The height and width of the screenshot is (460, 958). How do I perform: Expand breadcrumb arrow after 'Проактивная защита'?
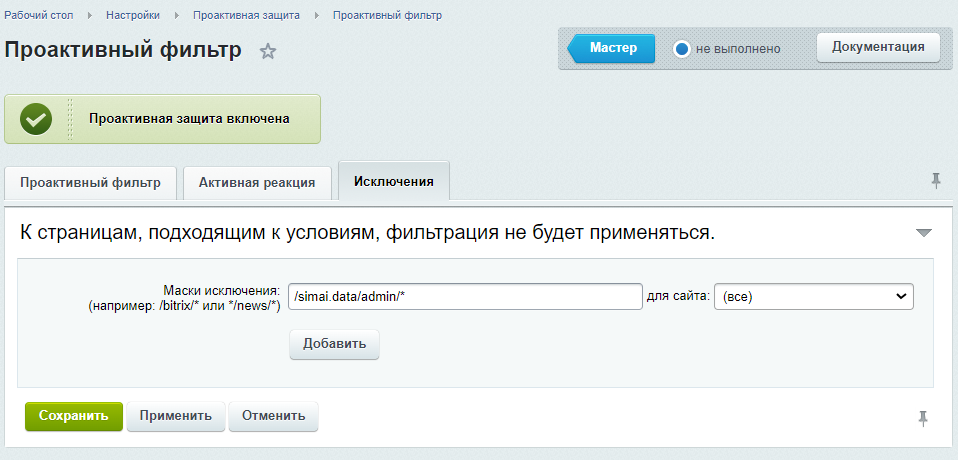(318, 16)
